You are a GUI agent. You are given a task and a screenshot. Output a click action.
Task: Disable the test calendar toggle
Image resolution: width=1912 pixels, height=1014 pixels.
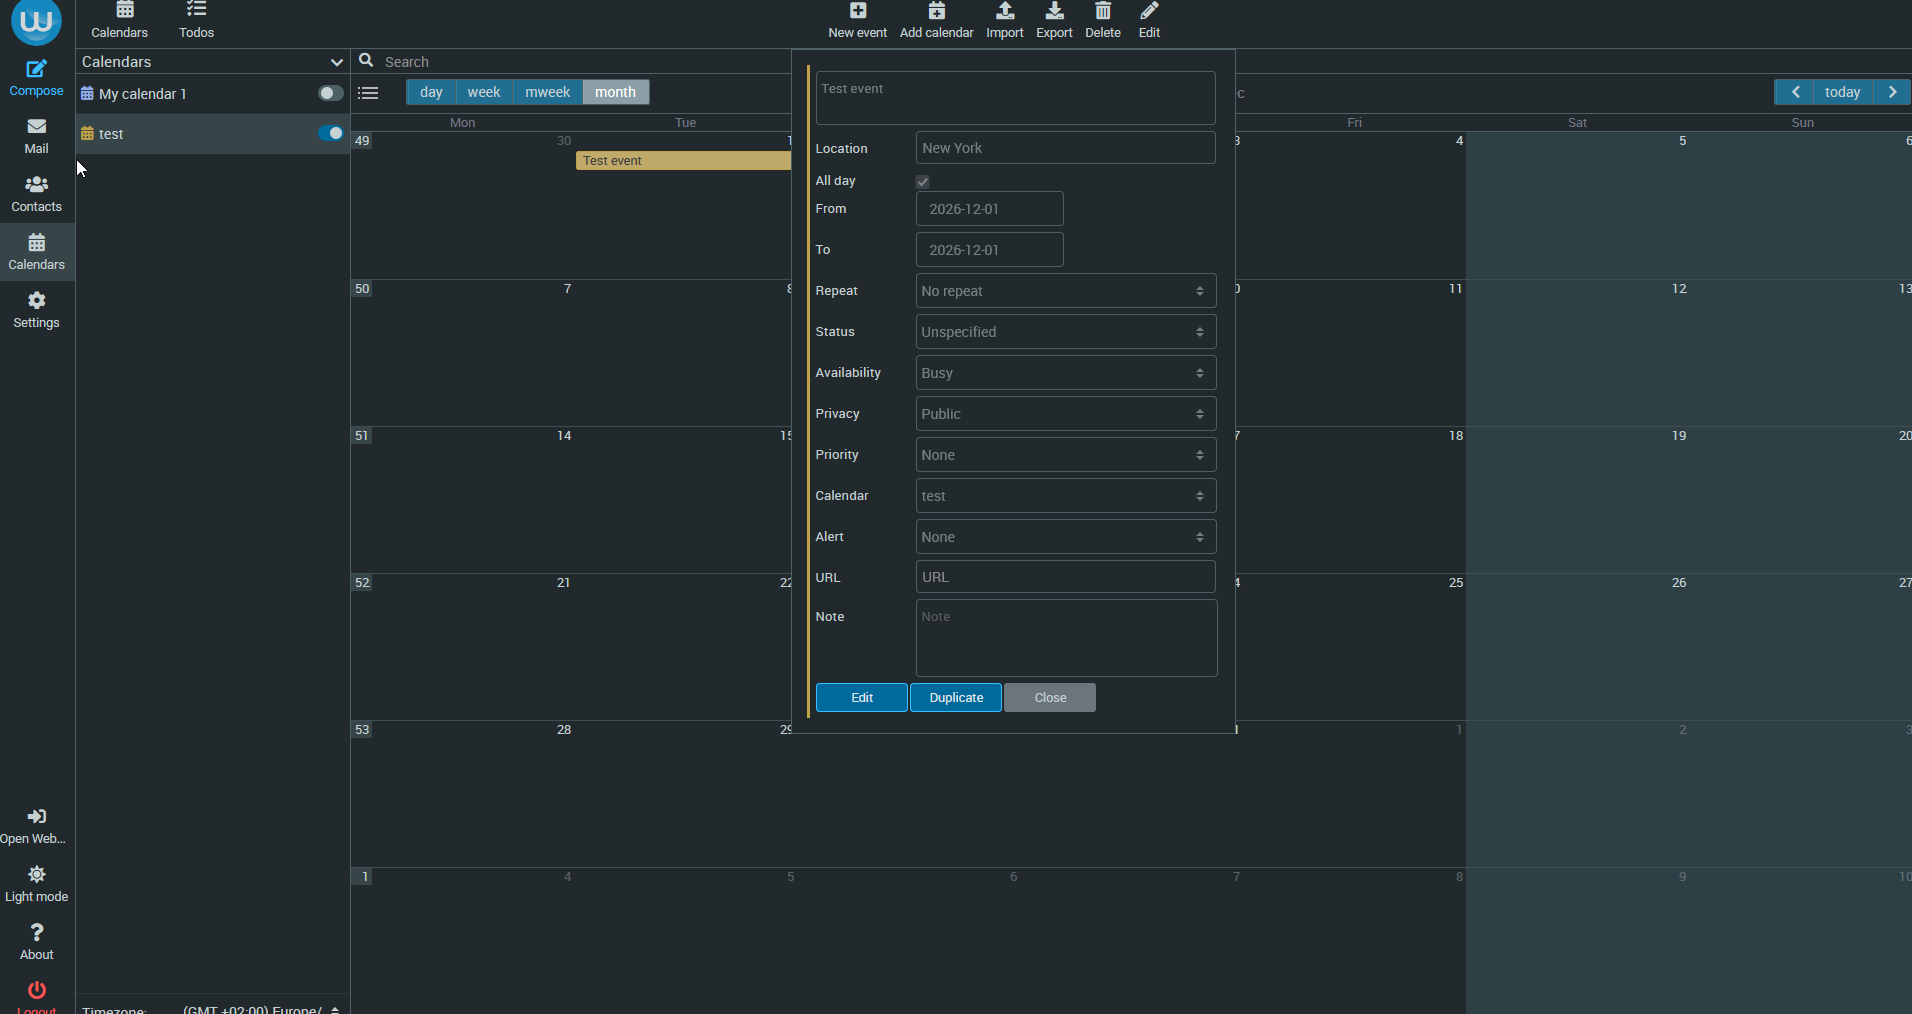pos(330,133)
